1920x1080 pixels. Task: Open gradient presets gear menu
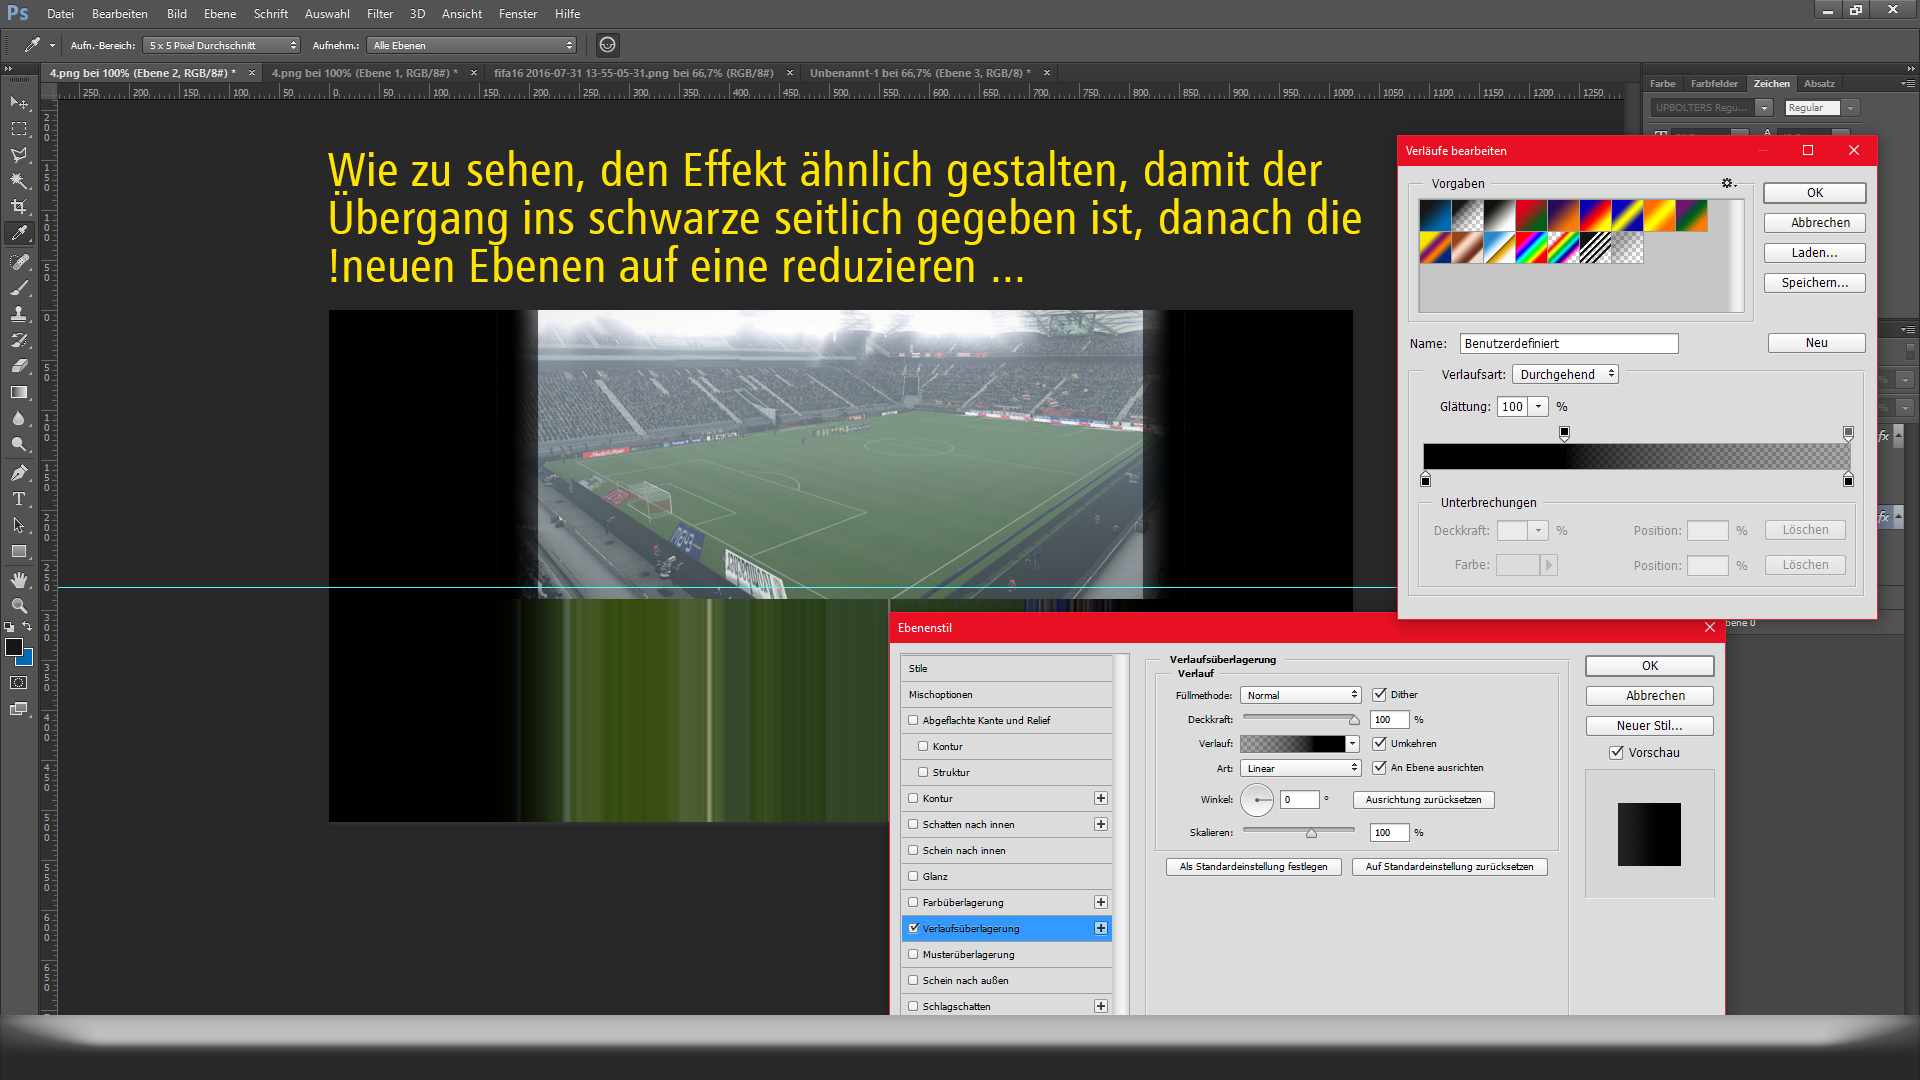(1728, 183)
